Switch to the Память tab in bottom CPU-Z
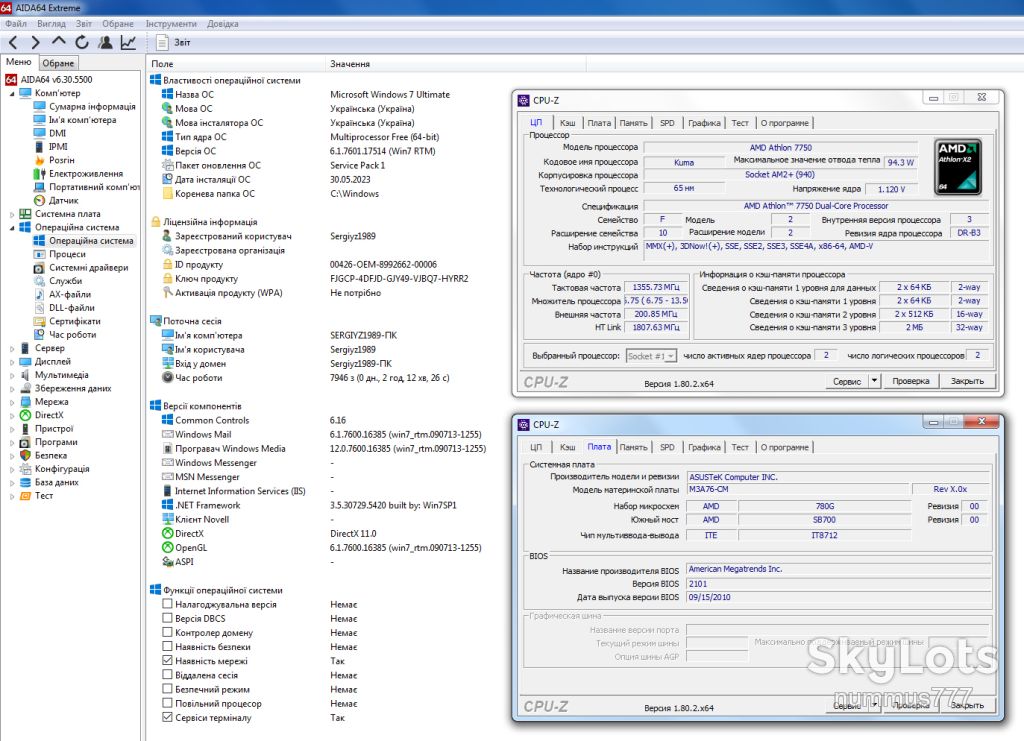Screen dimensions: 1024x741 click(x=633, y=447)
